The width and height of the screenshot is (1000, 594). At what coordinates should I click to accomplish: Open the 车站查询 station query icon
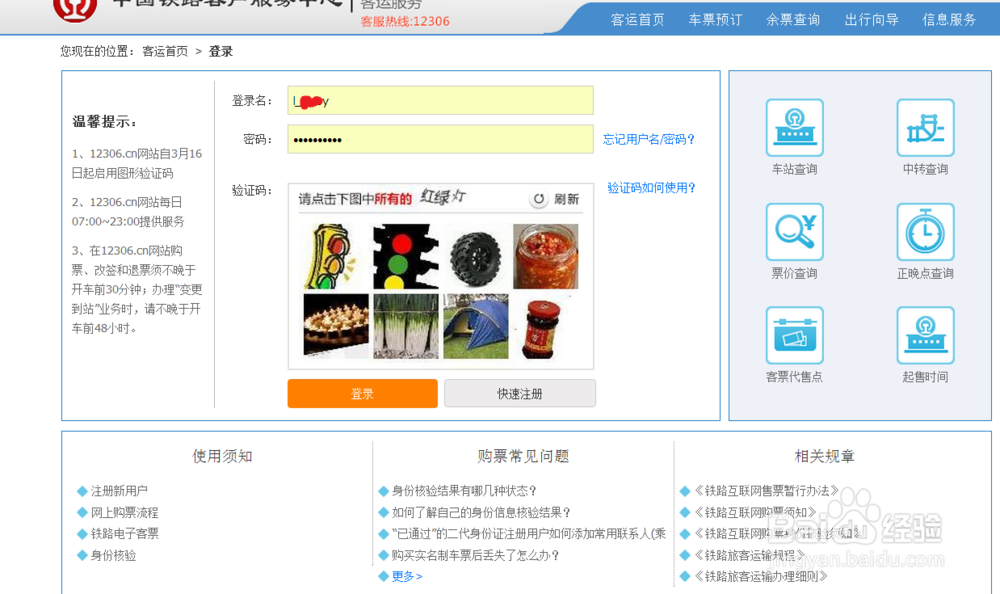point(794,128)
